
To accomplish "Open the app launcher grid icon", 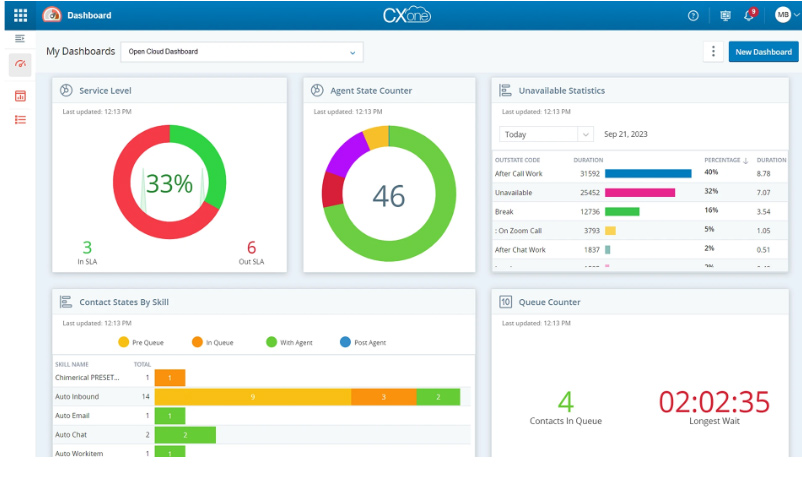I will [x=20, y=15].
